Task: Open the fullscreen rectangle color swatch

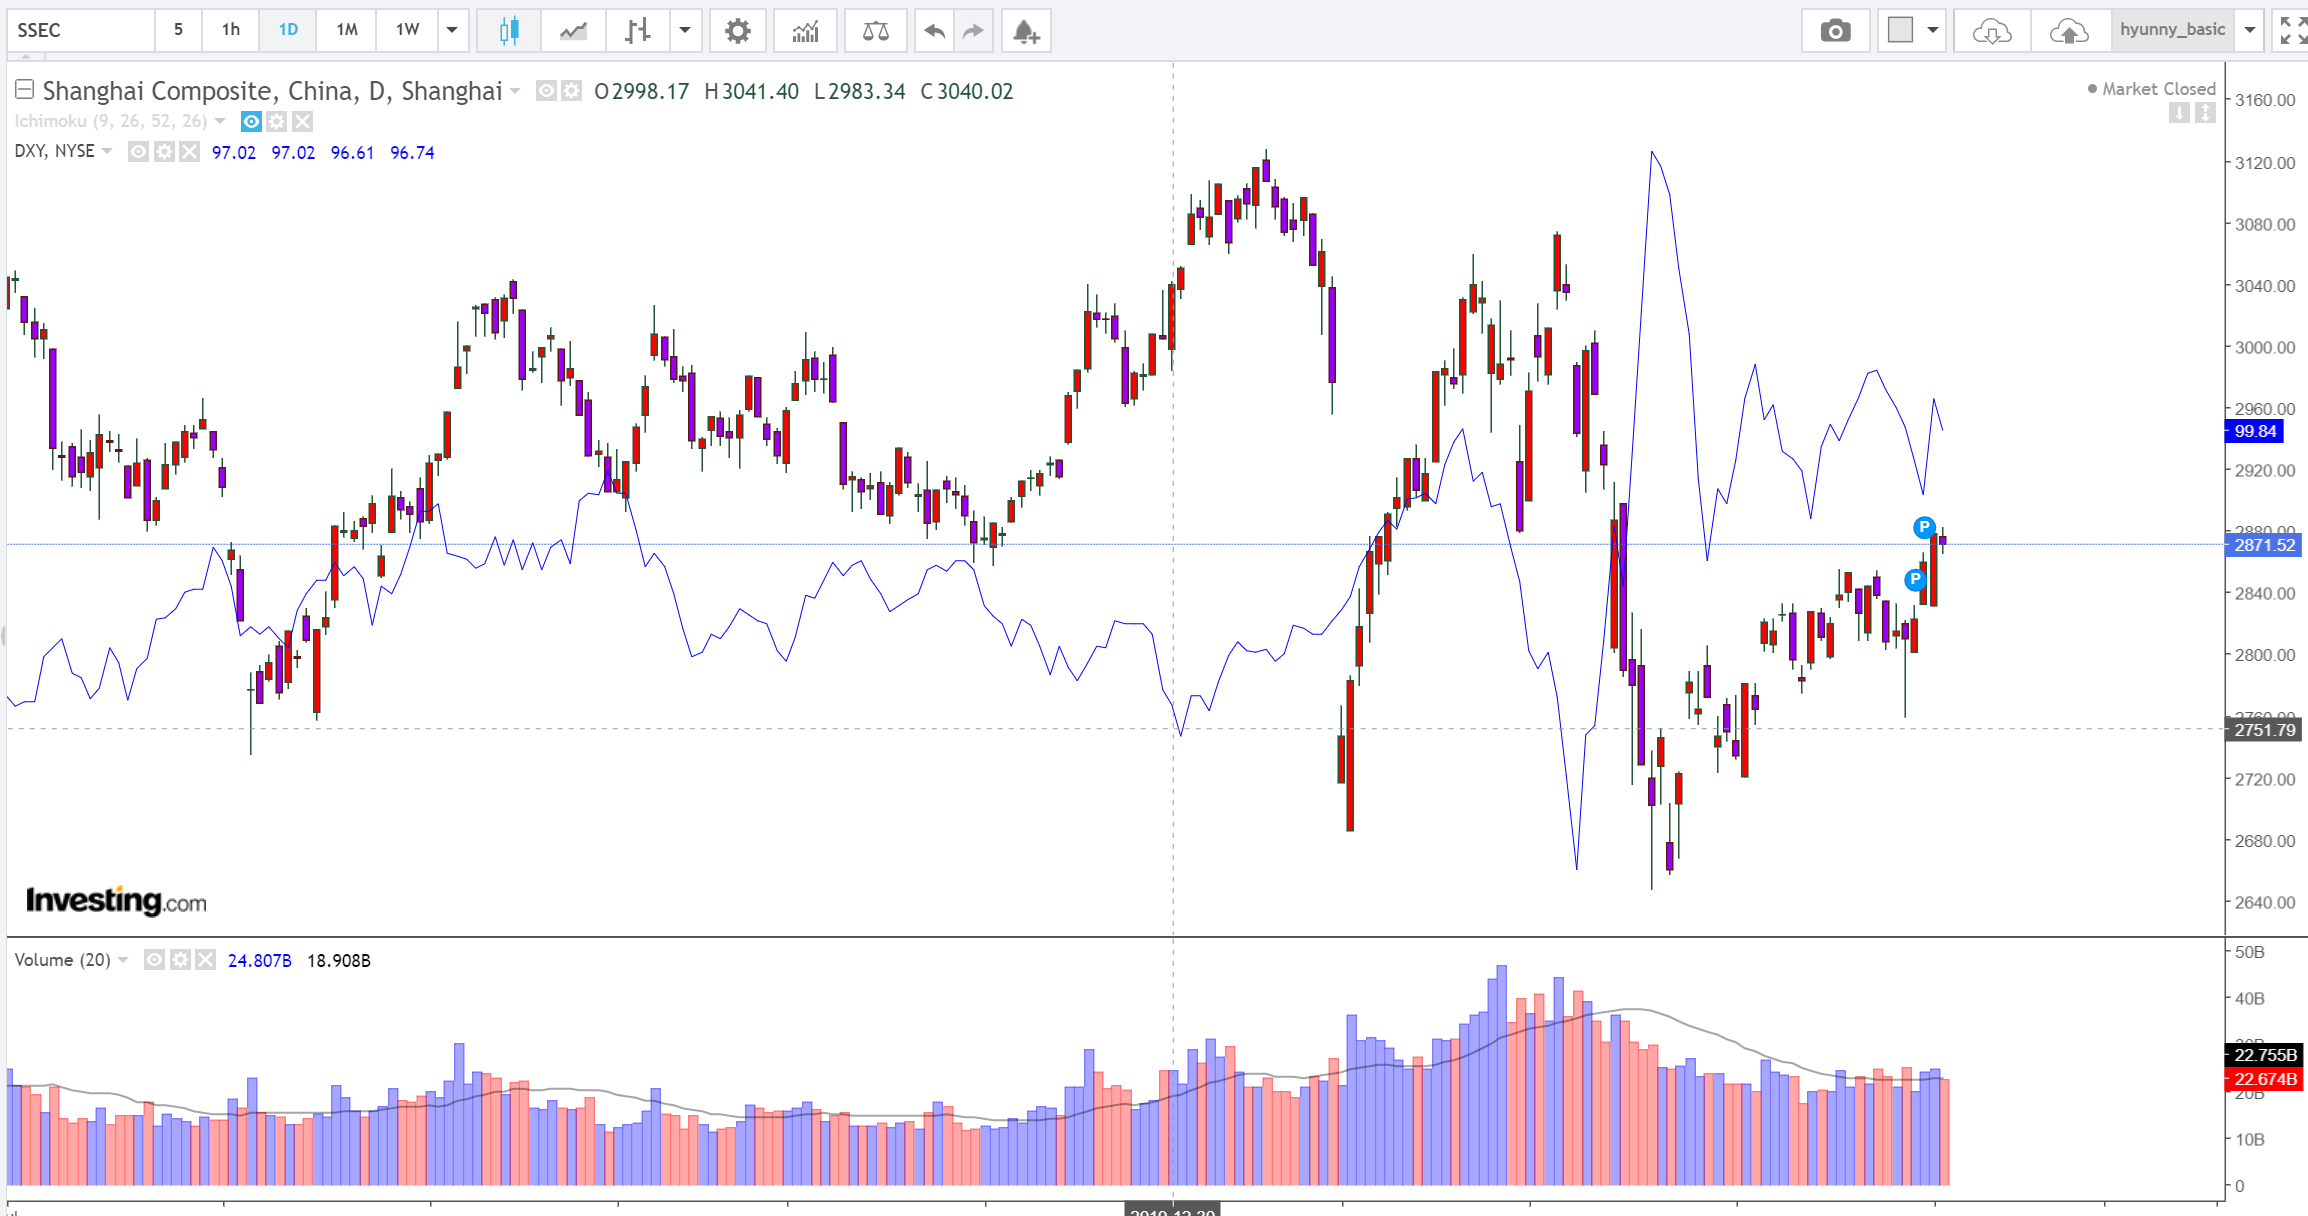Action: coord(1900,30)
